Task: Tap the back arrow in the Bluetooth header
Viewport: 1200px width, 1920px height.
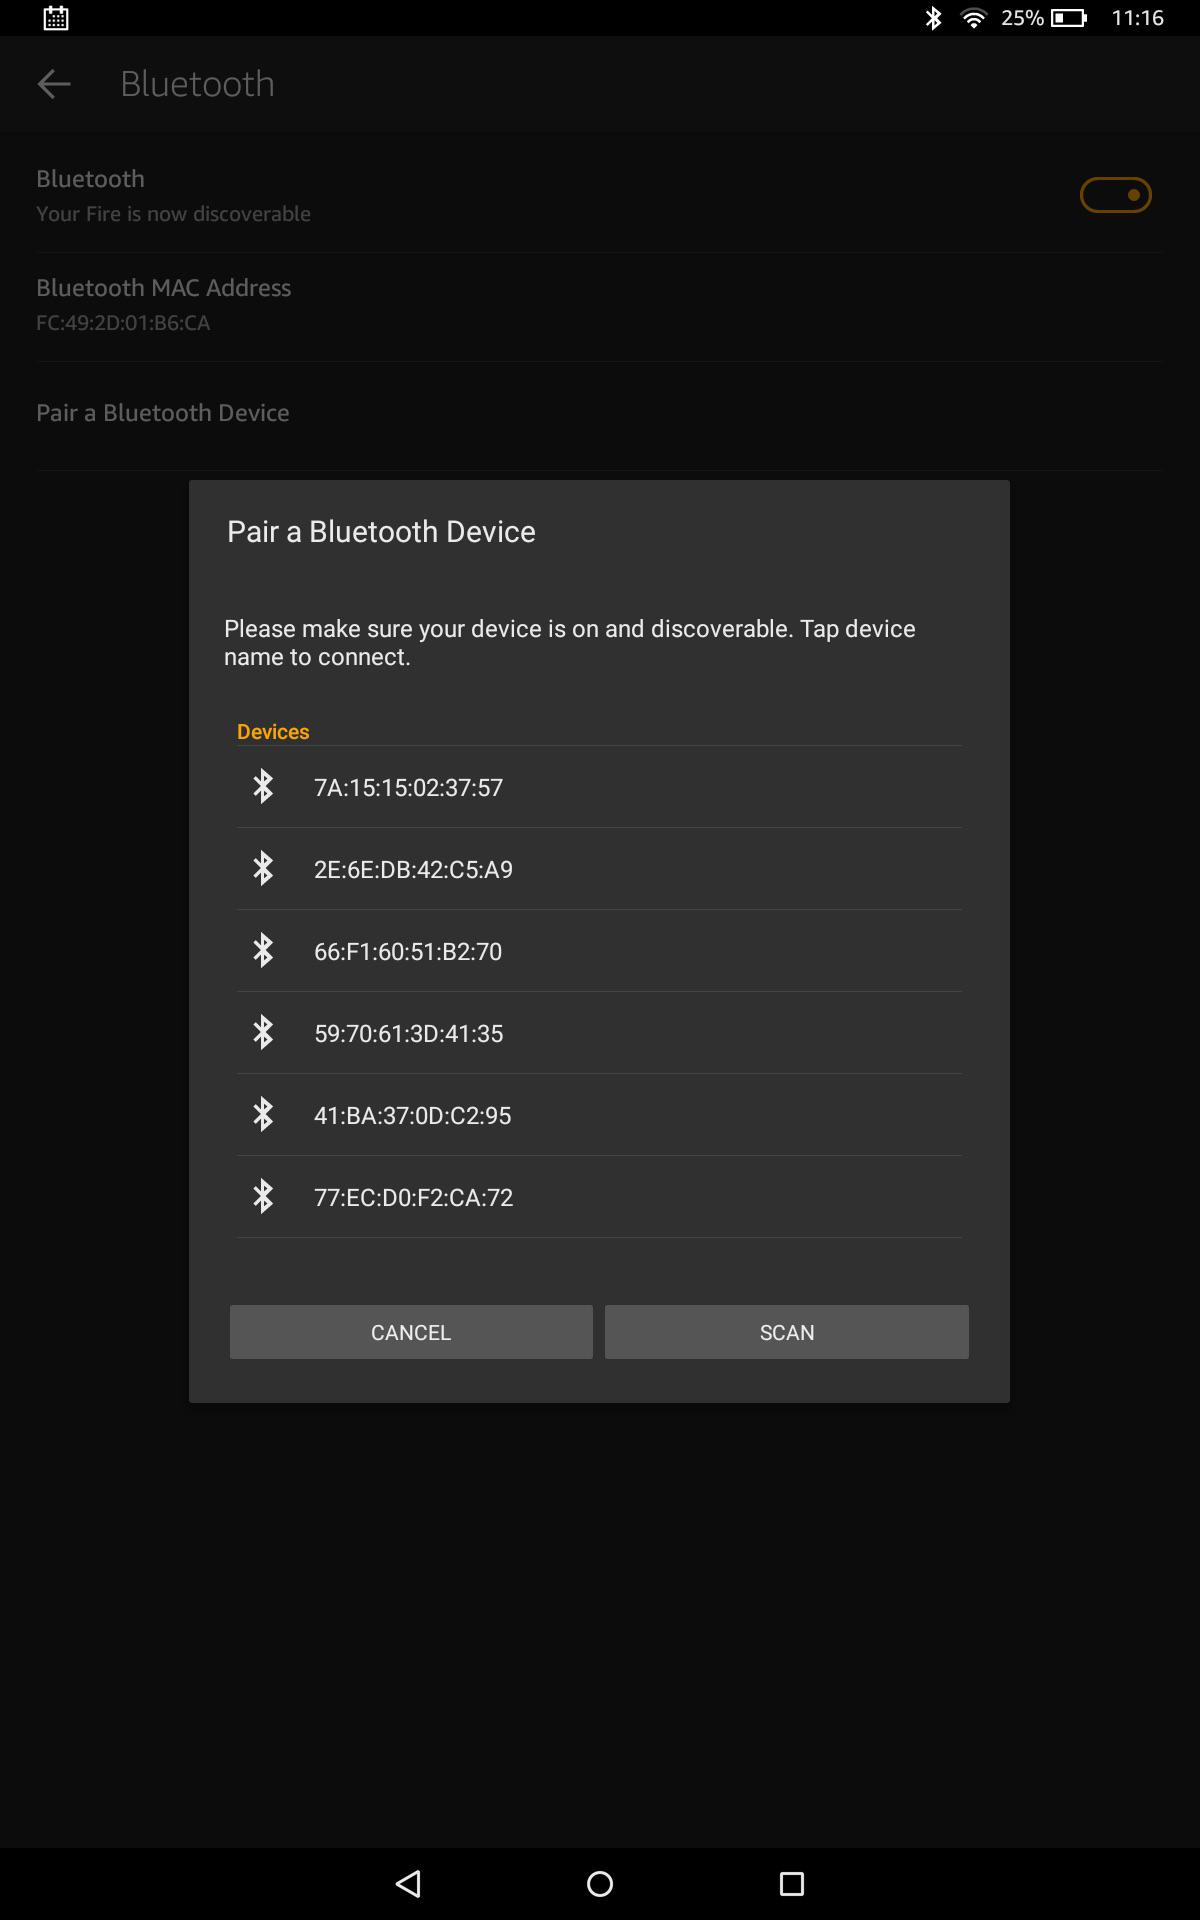Action: (x=53, y=84)
